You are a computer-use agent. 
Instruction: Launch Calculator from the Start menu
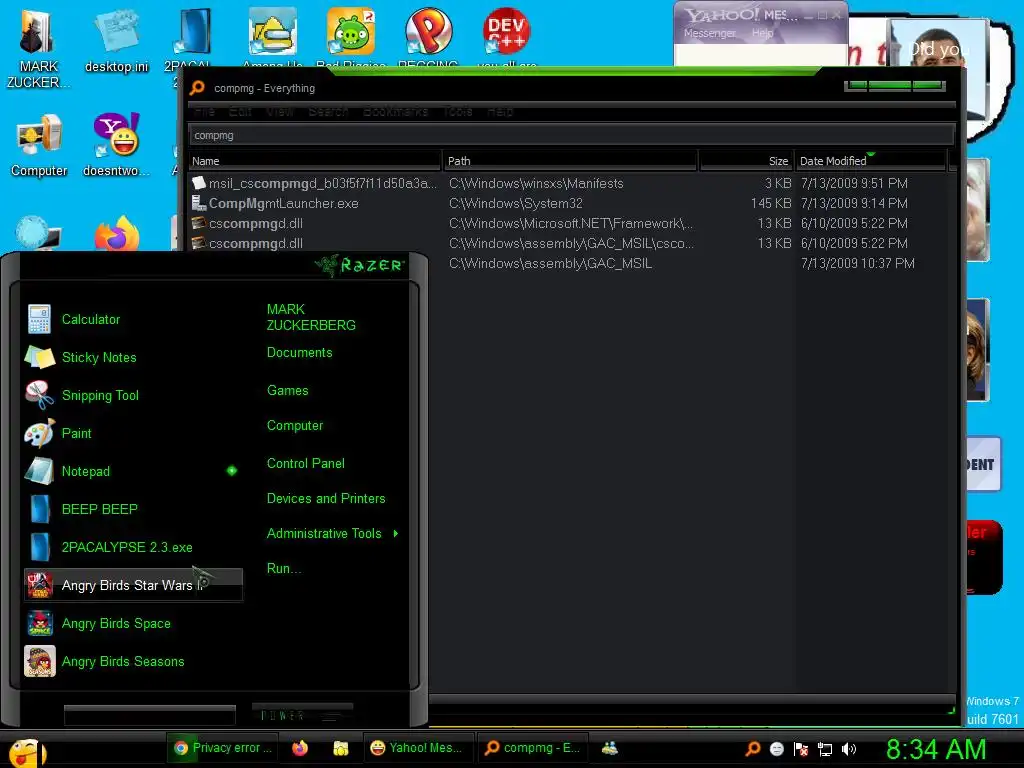[x=133, y=319]
